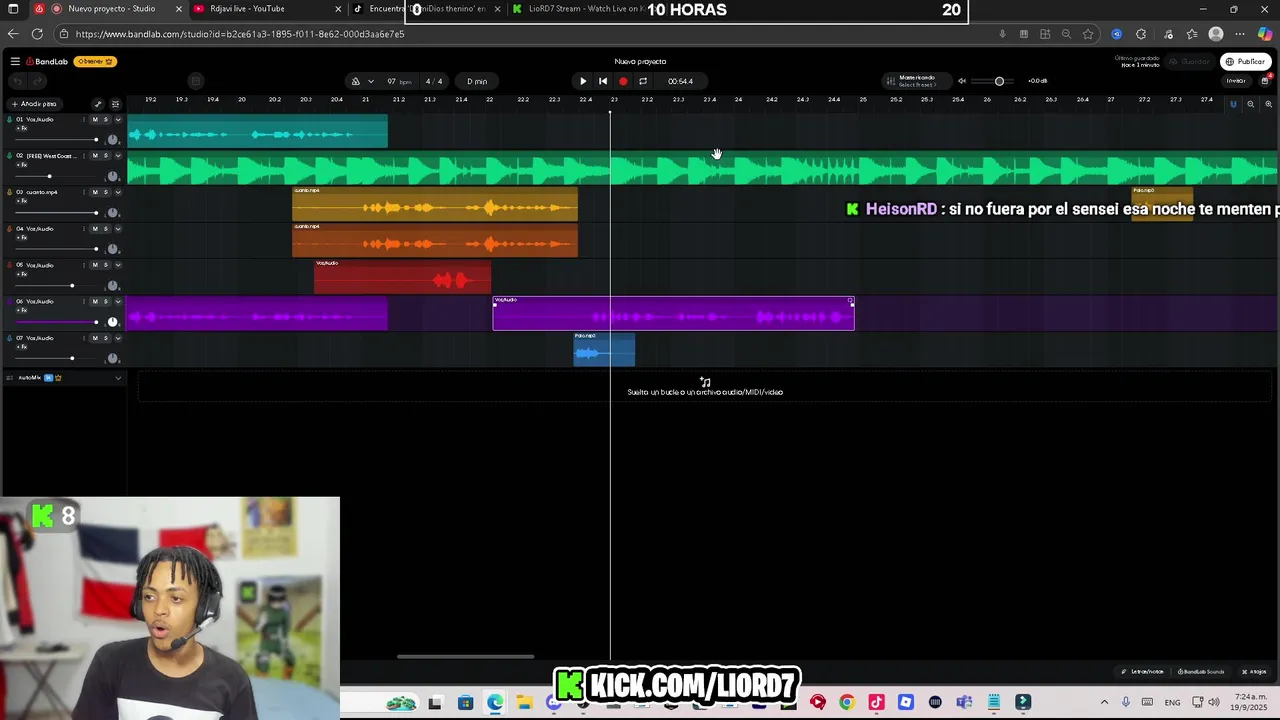Viewport: 1280px width, 720px height.
Task: Open Microsoft Teams from the taskbar
Action: (964, 702)
